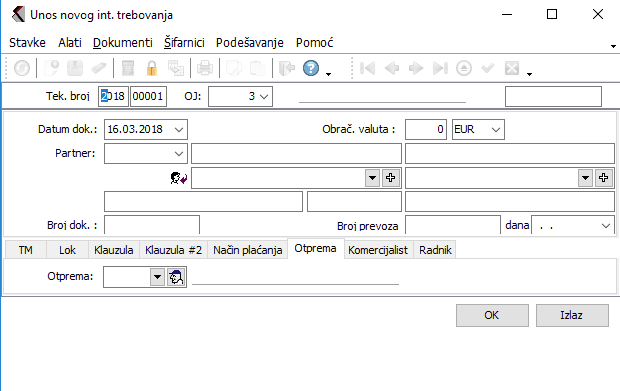620x391 pixels.
Task: Click the Izlaz button
Action: [572, 315]
